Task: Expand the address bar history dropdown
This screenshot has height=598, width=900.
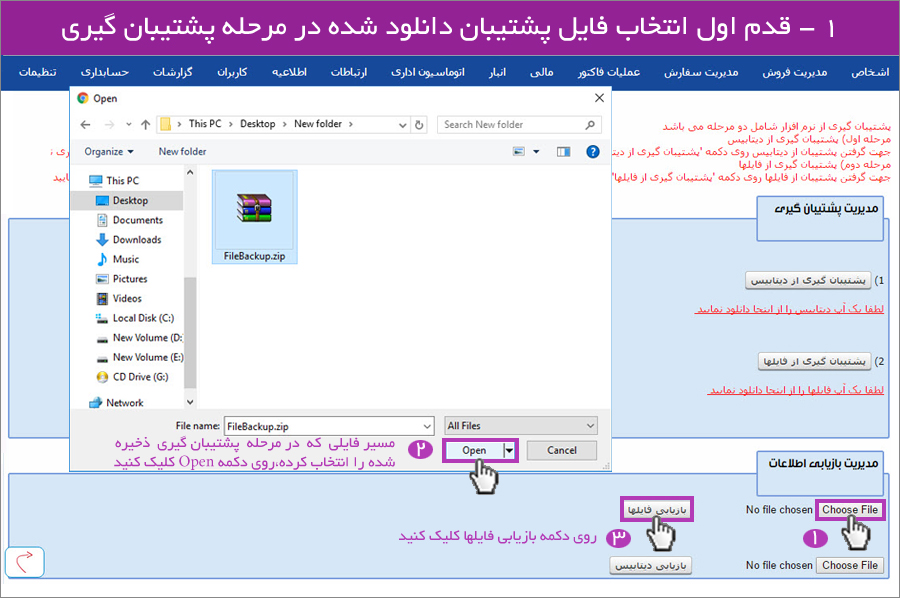Action: (x=403, y=125)
